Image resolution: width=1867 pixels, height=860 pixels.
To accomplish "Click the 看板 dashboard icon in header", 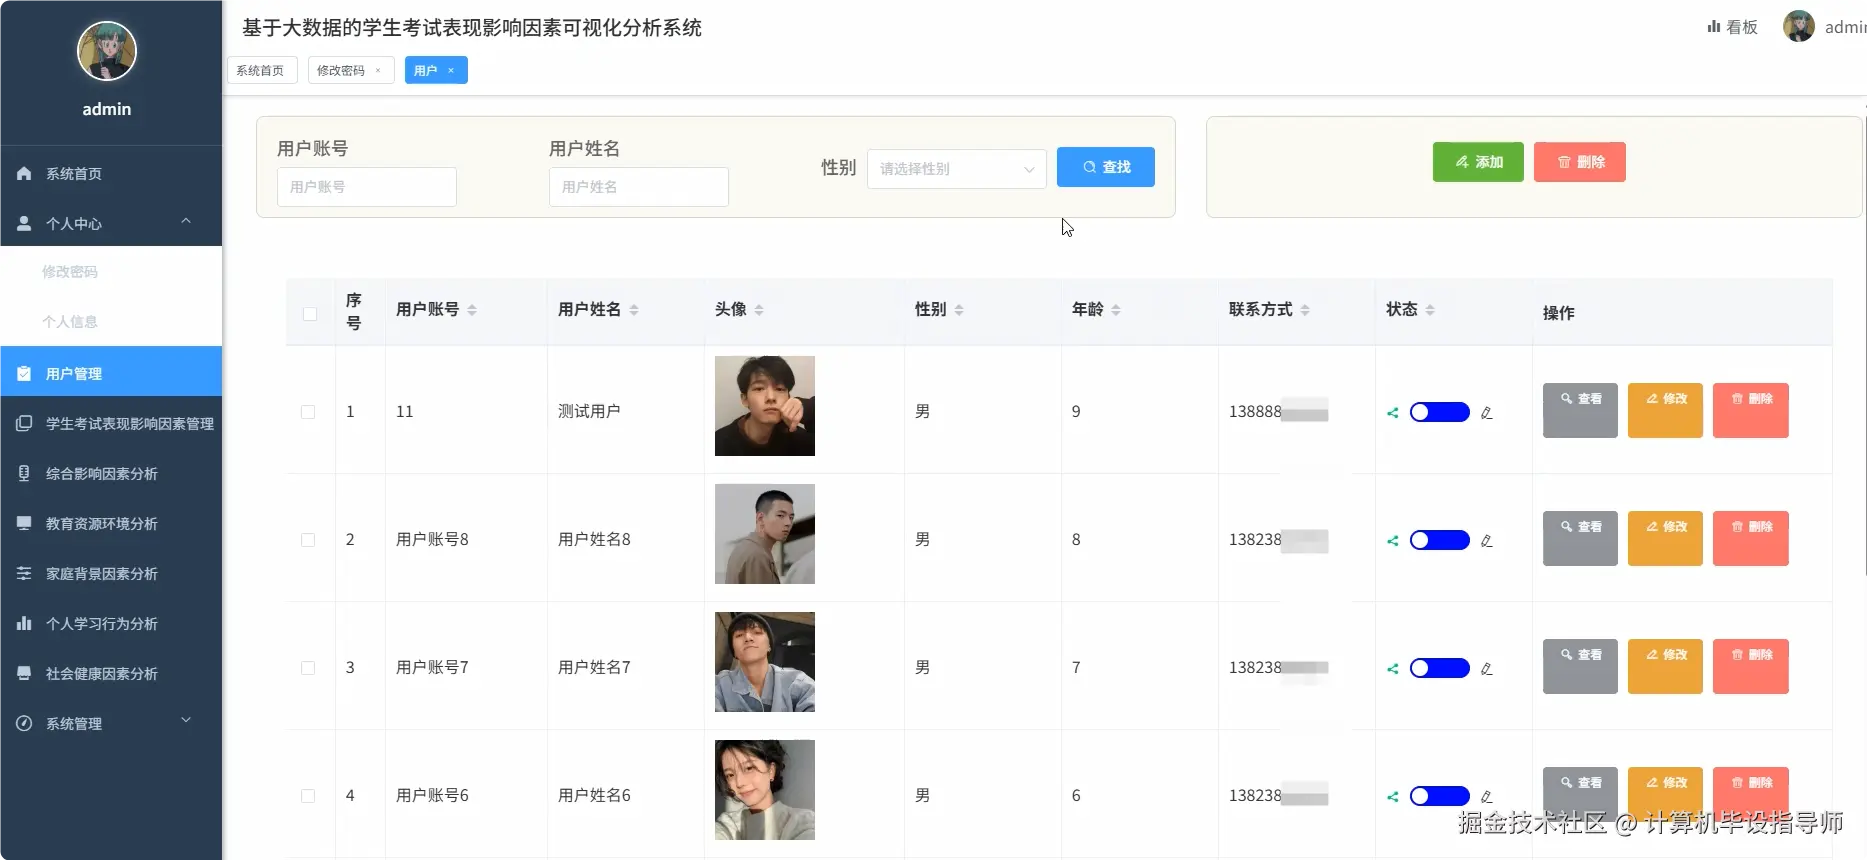I will [1713, 27].
